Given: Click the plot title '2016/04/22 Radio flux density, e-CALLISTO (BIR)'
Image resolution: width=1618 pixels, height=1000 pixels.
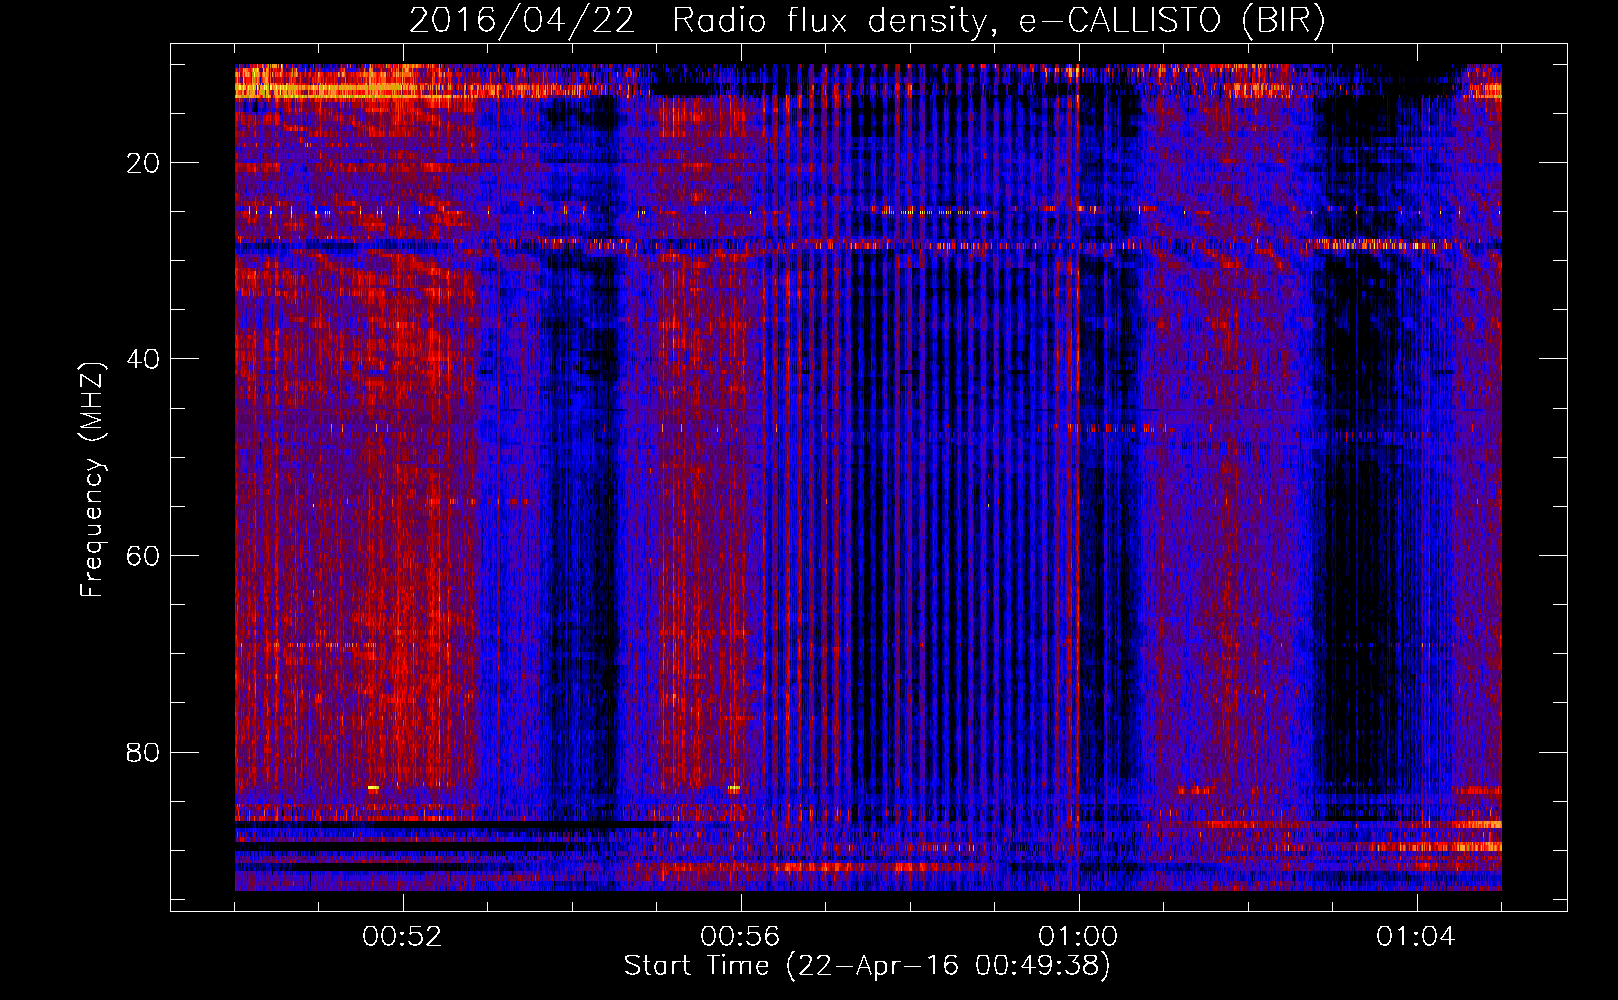Looking at the screenshot, I should click(867, 20).
